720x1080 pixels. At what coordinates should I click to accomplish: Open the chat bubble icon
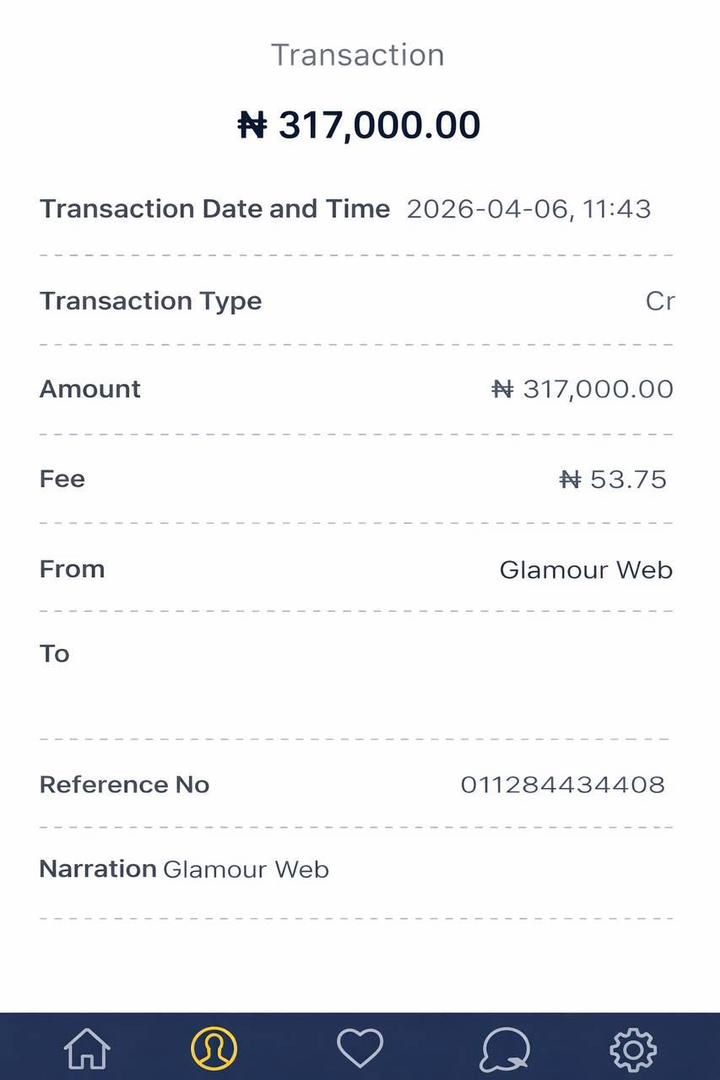(504, 1049)
